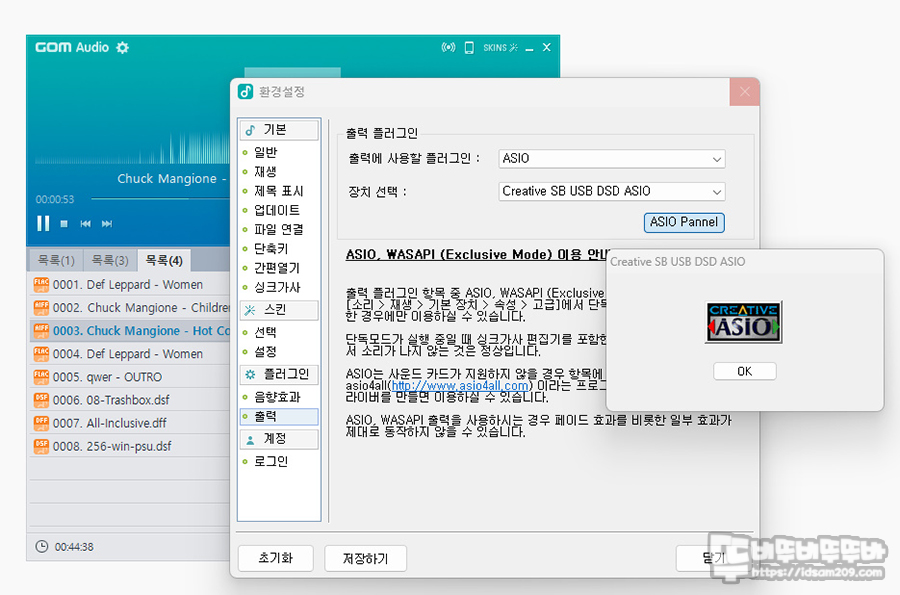Open 단축키 settings page
The height and width of the screenshot is (595, 900).
271,248
